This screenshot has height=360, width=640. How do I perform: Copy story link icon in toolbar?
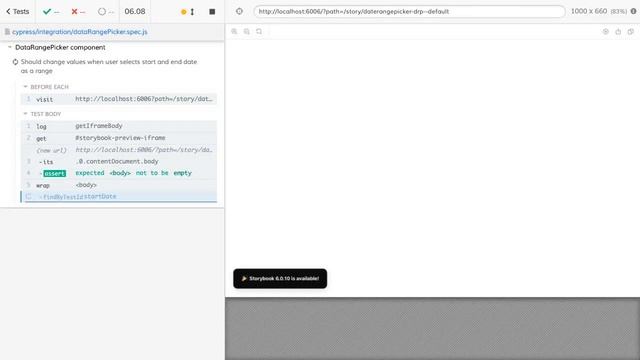coord(631,31)
